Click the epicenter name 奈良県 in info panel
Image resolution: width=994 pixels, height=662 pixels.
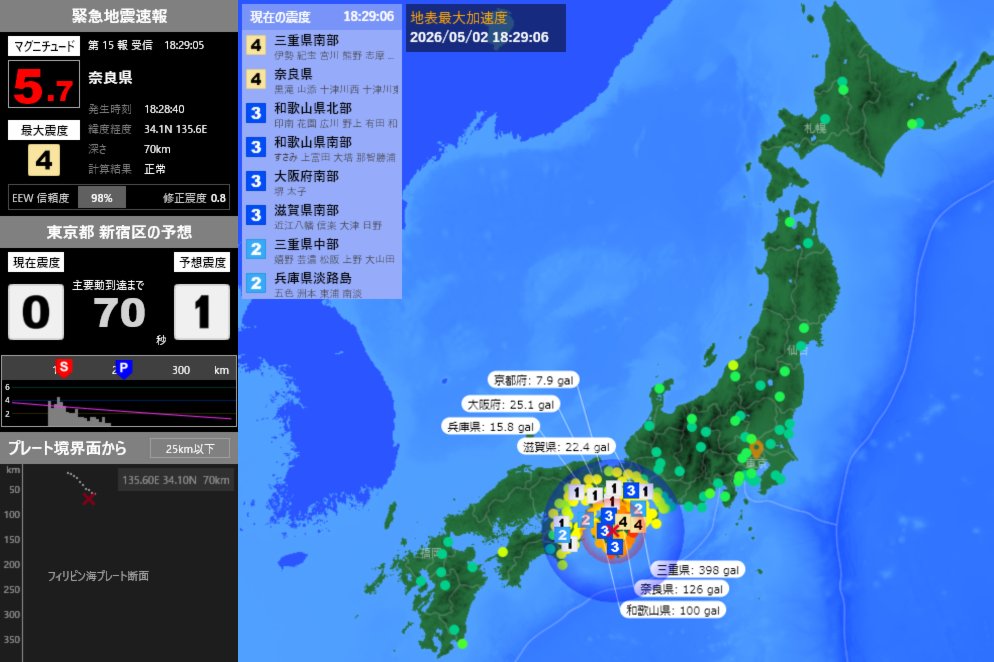(110, 77)
